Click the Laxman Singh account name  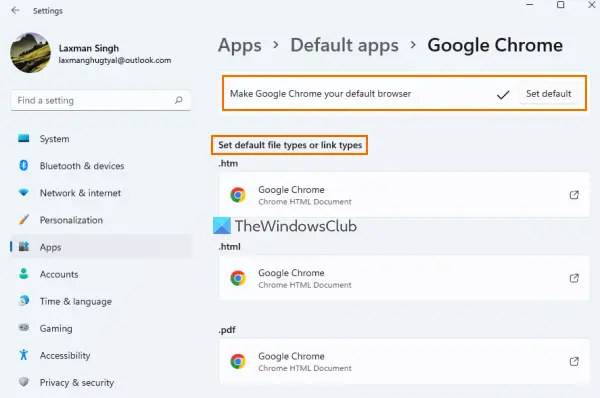(88, 48)
